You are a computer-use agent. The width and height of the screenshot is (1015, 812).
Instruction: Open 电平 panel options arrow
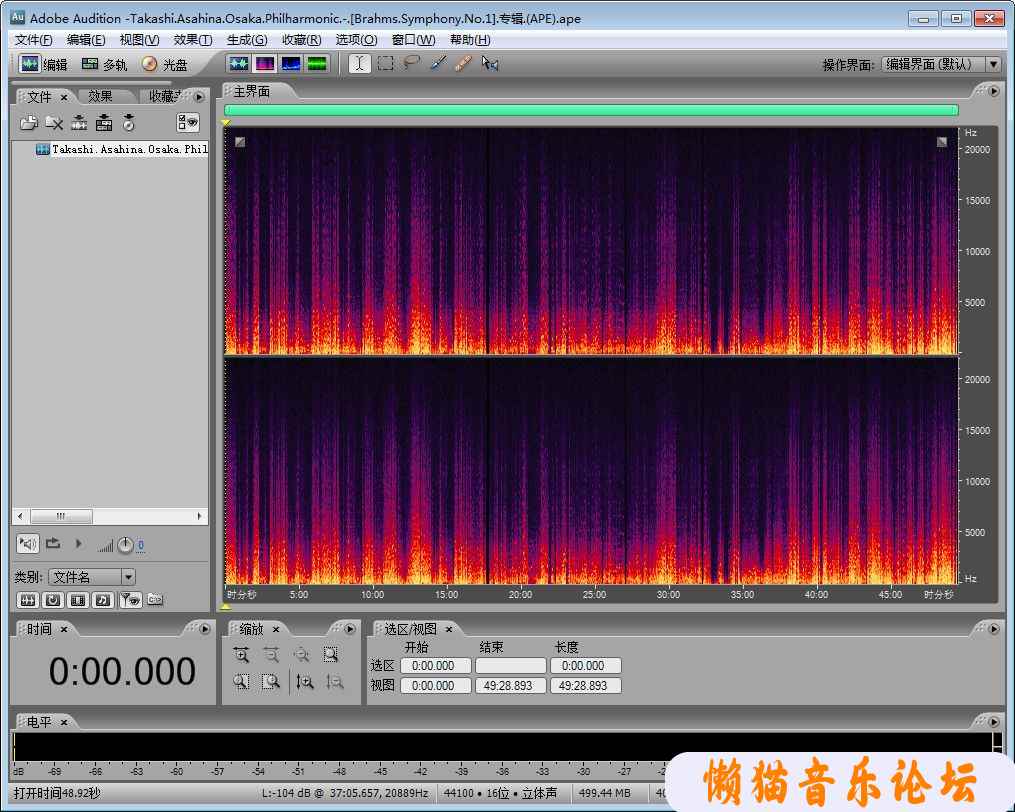994,721
